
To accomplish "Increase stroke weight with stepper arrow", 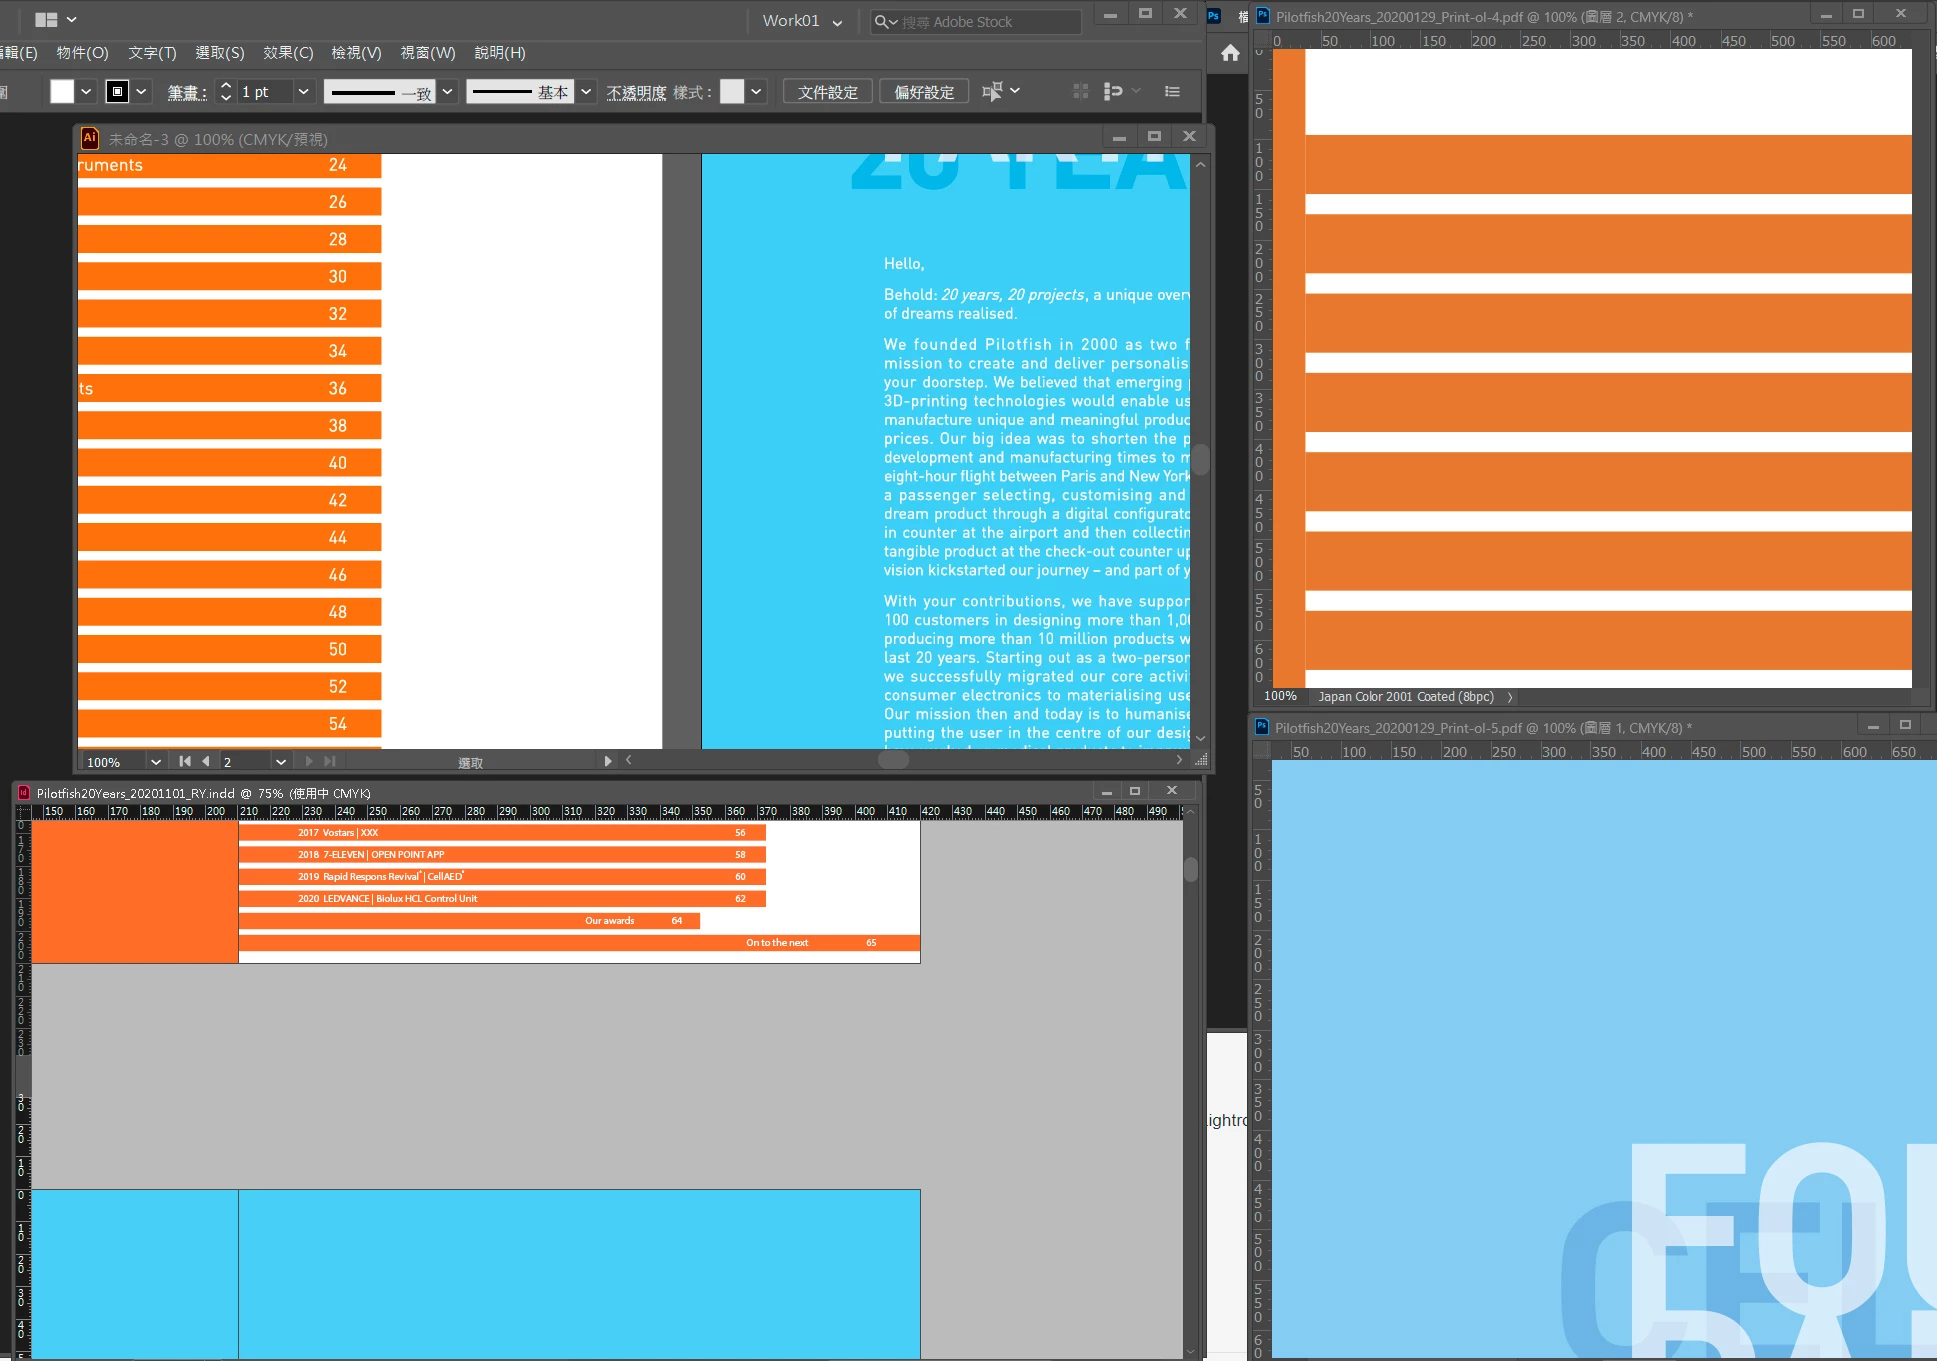I will click(226, 86).
